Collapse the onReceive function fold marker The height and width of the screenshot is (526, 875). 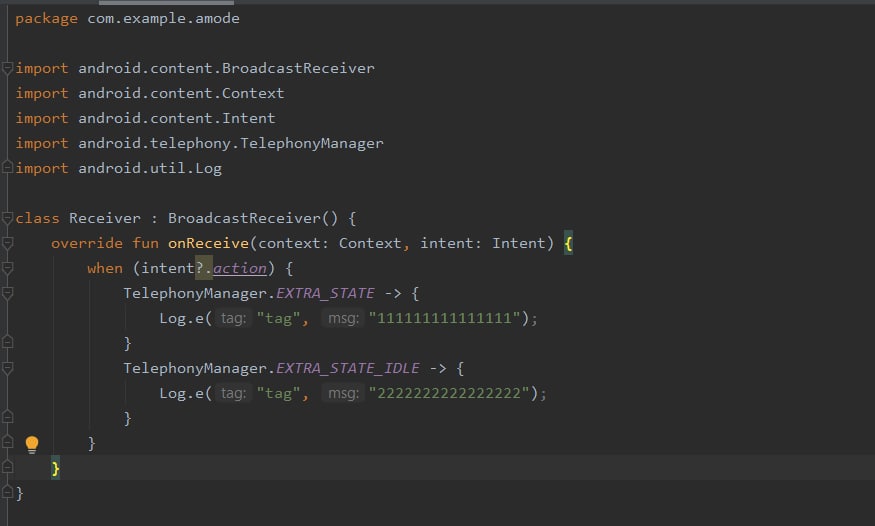[7, 243]
